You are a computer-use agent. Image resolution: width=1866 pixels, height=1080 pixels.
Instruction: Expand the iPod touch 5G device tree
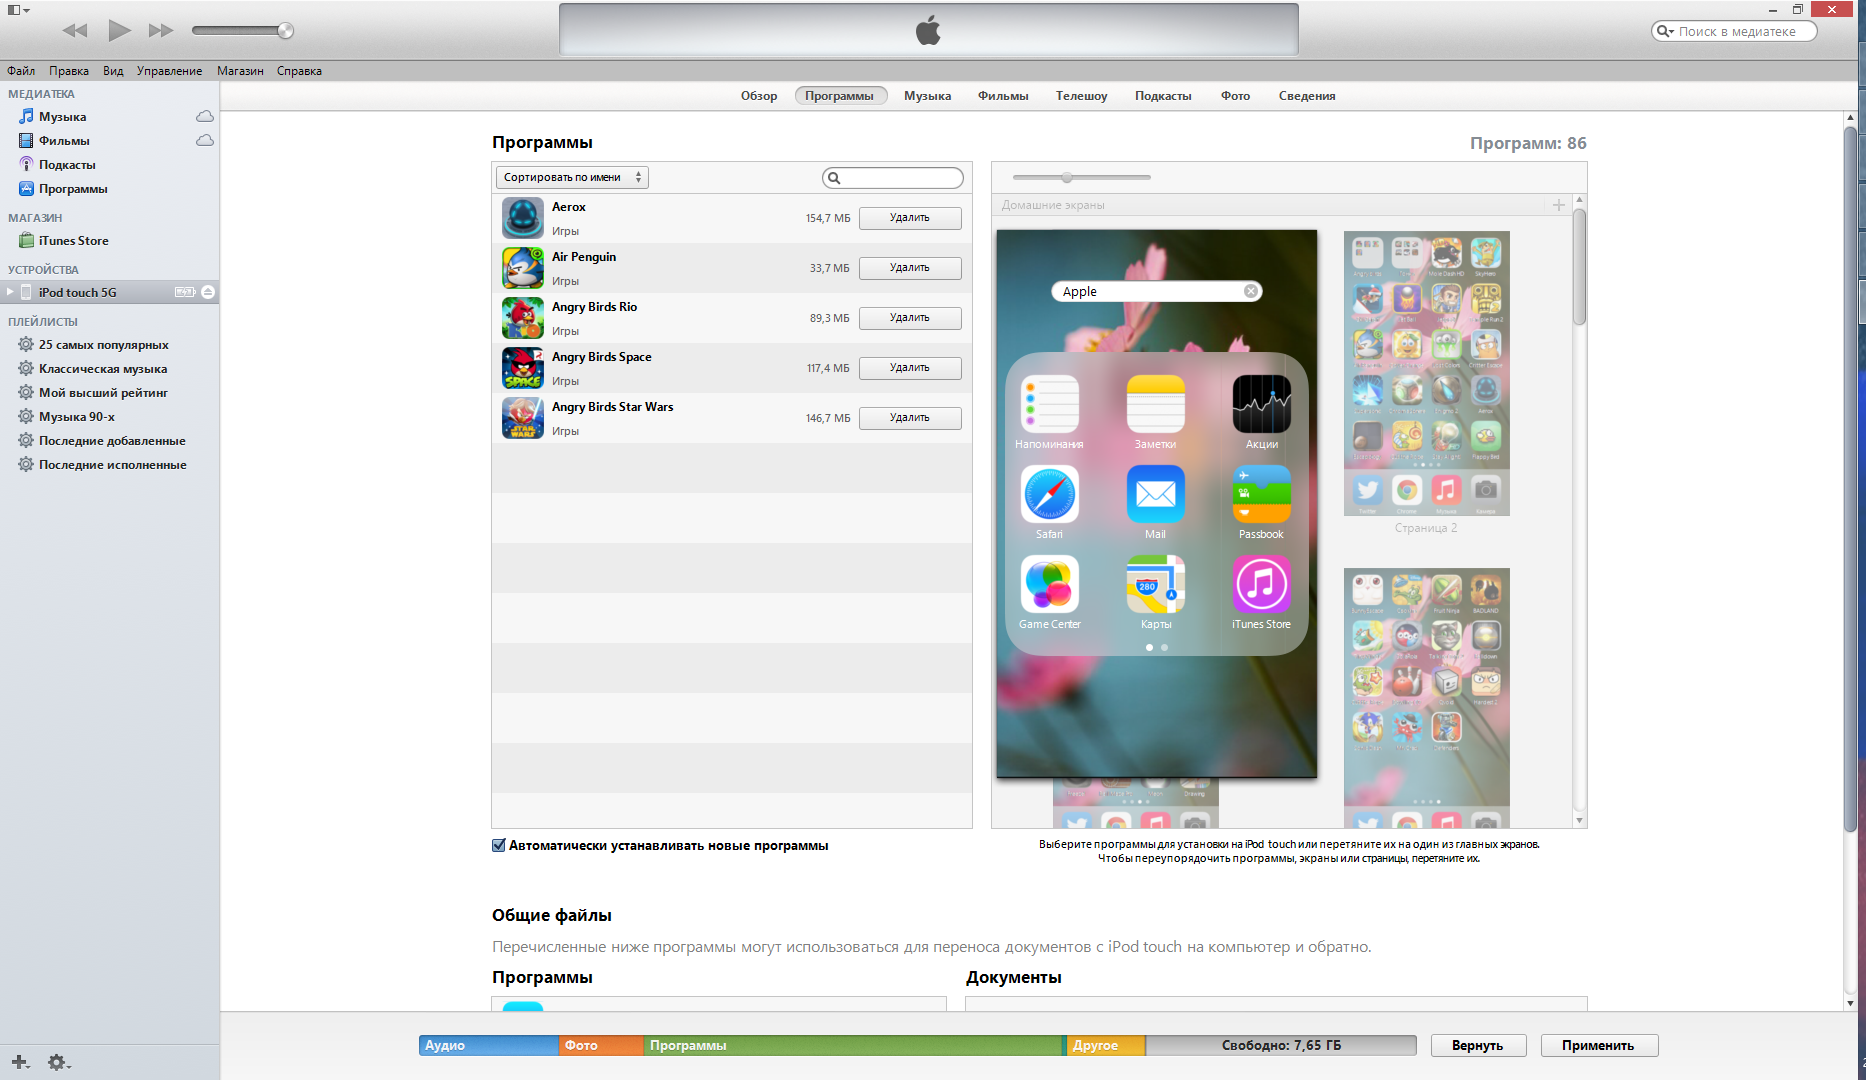pyautogui.click(x=10, y=292)
